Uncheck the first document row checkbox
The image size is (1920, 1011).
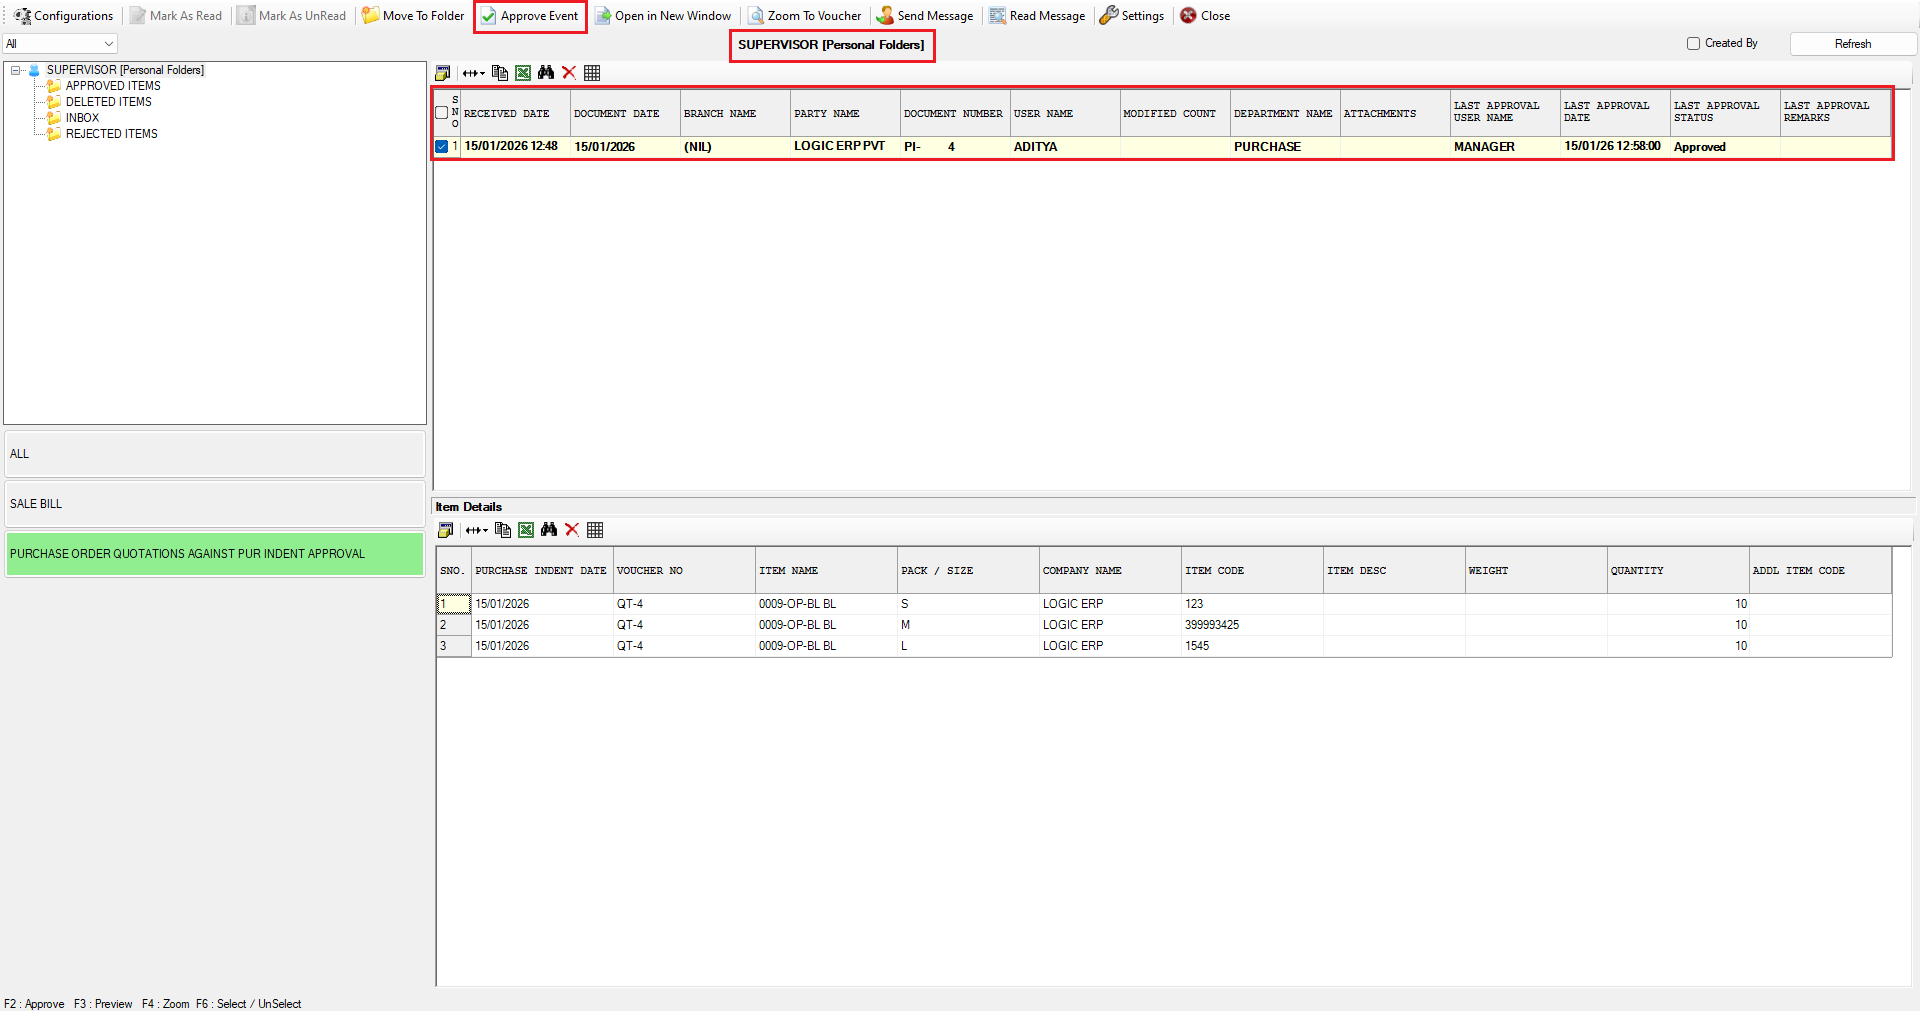coord(442,147)
